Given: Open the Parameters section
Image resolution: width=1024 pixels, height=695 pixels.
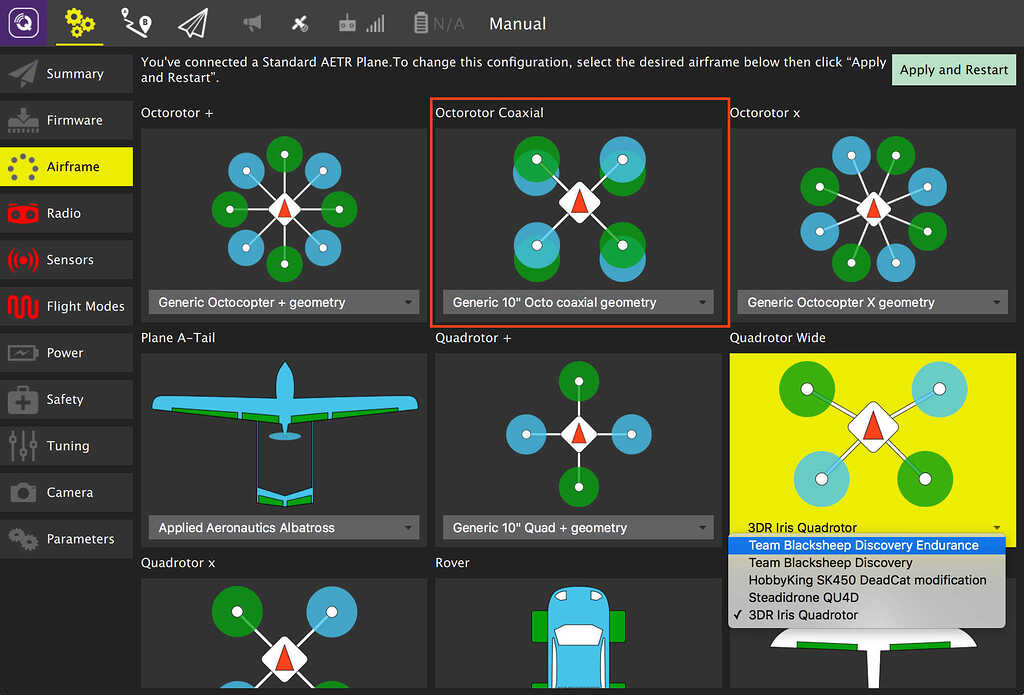Looking at the screenshot, I should pos(67,538).
